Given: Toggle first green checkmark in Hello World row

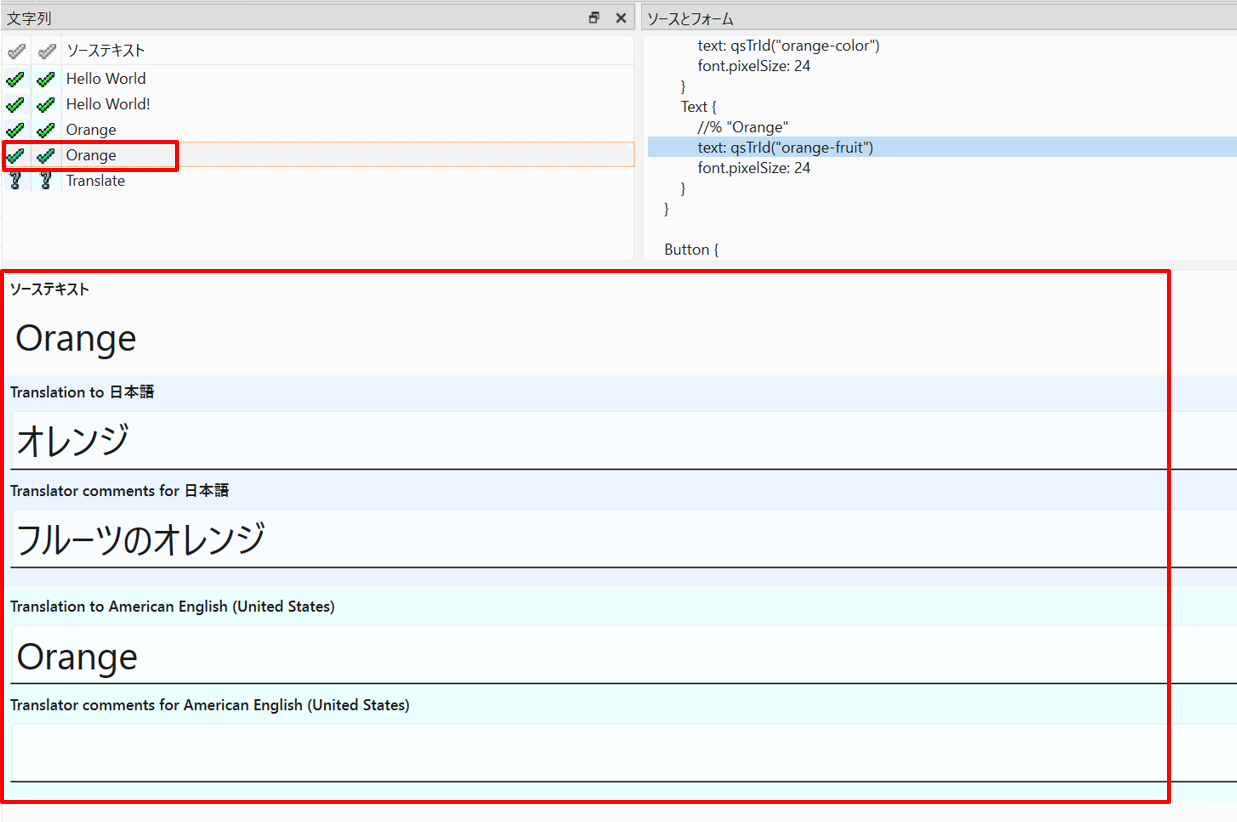Looking at the screenshot, I should point(16,79).
